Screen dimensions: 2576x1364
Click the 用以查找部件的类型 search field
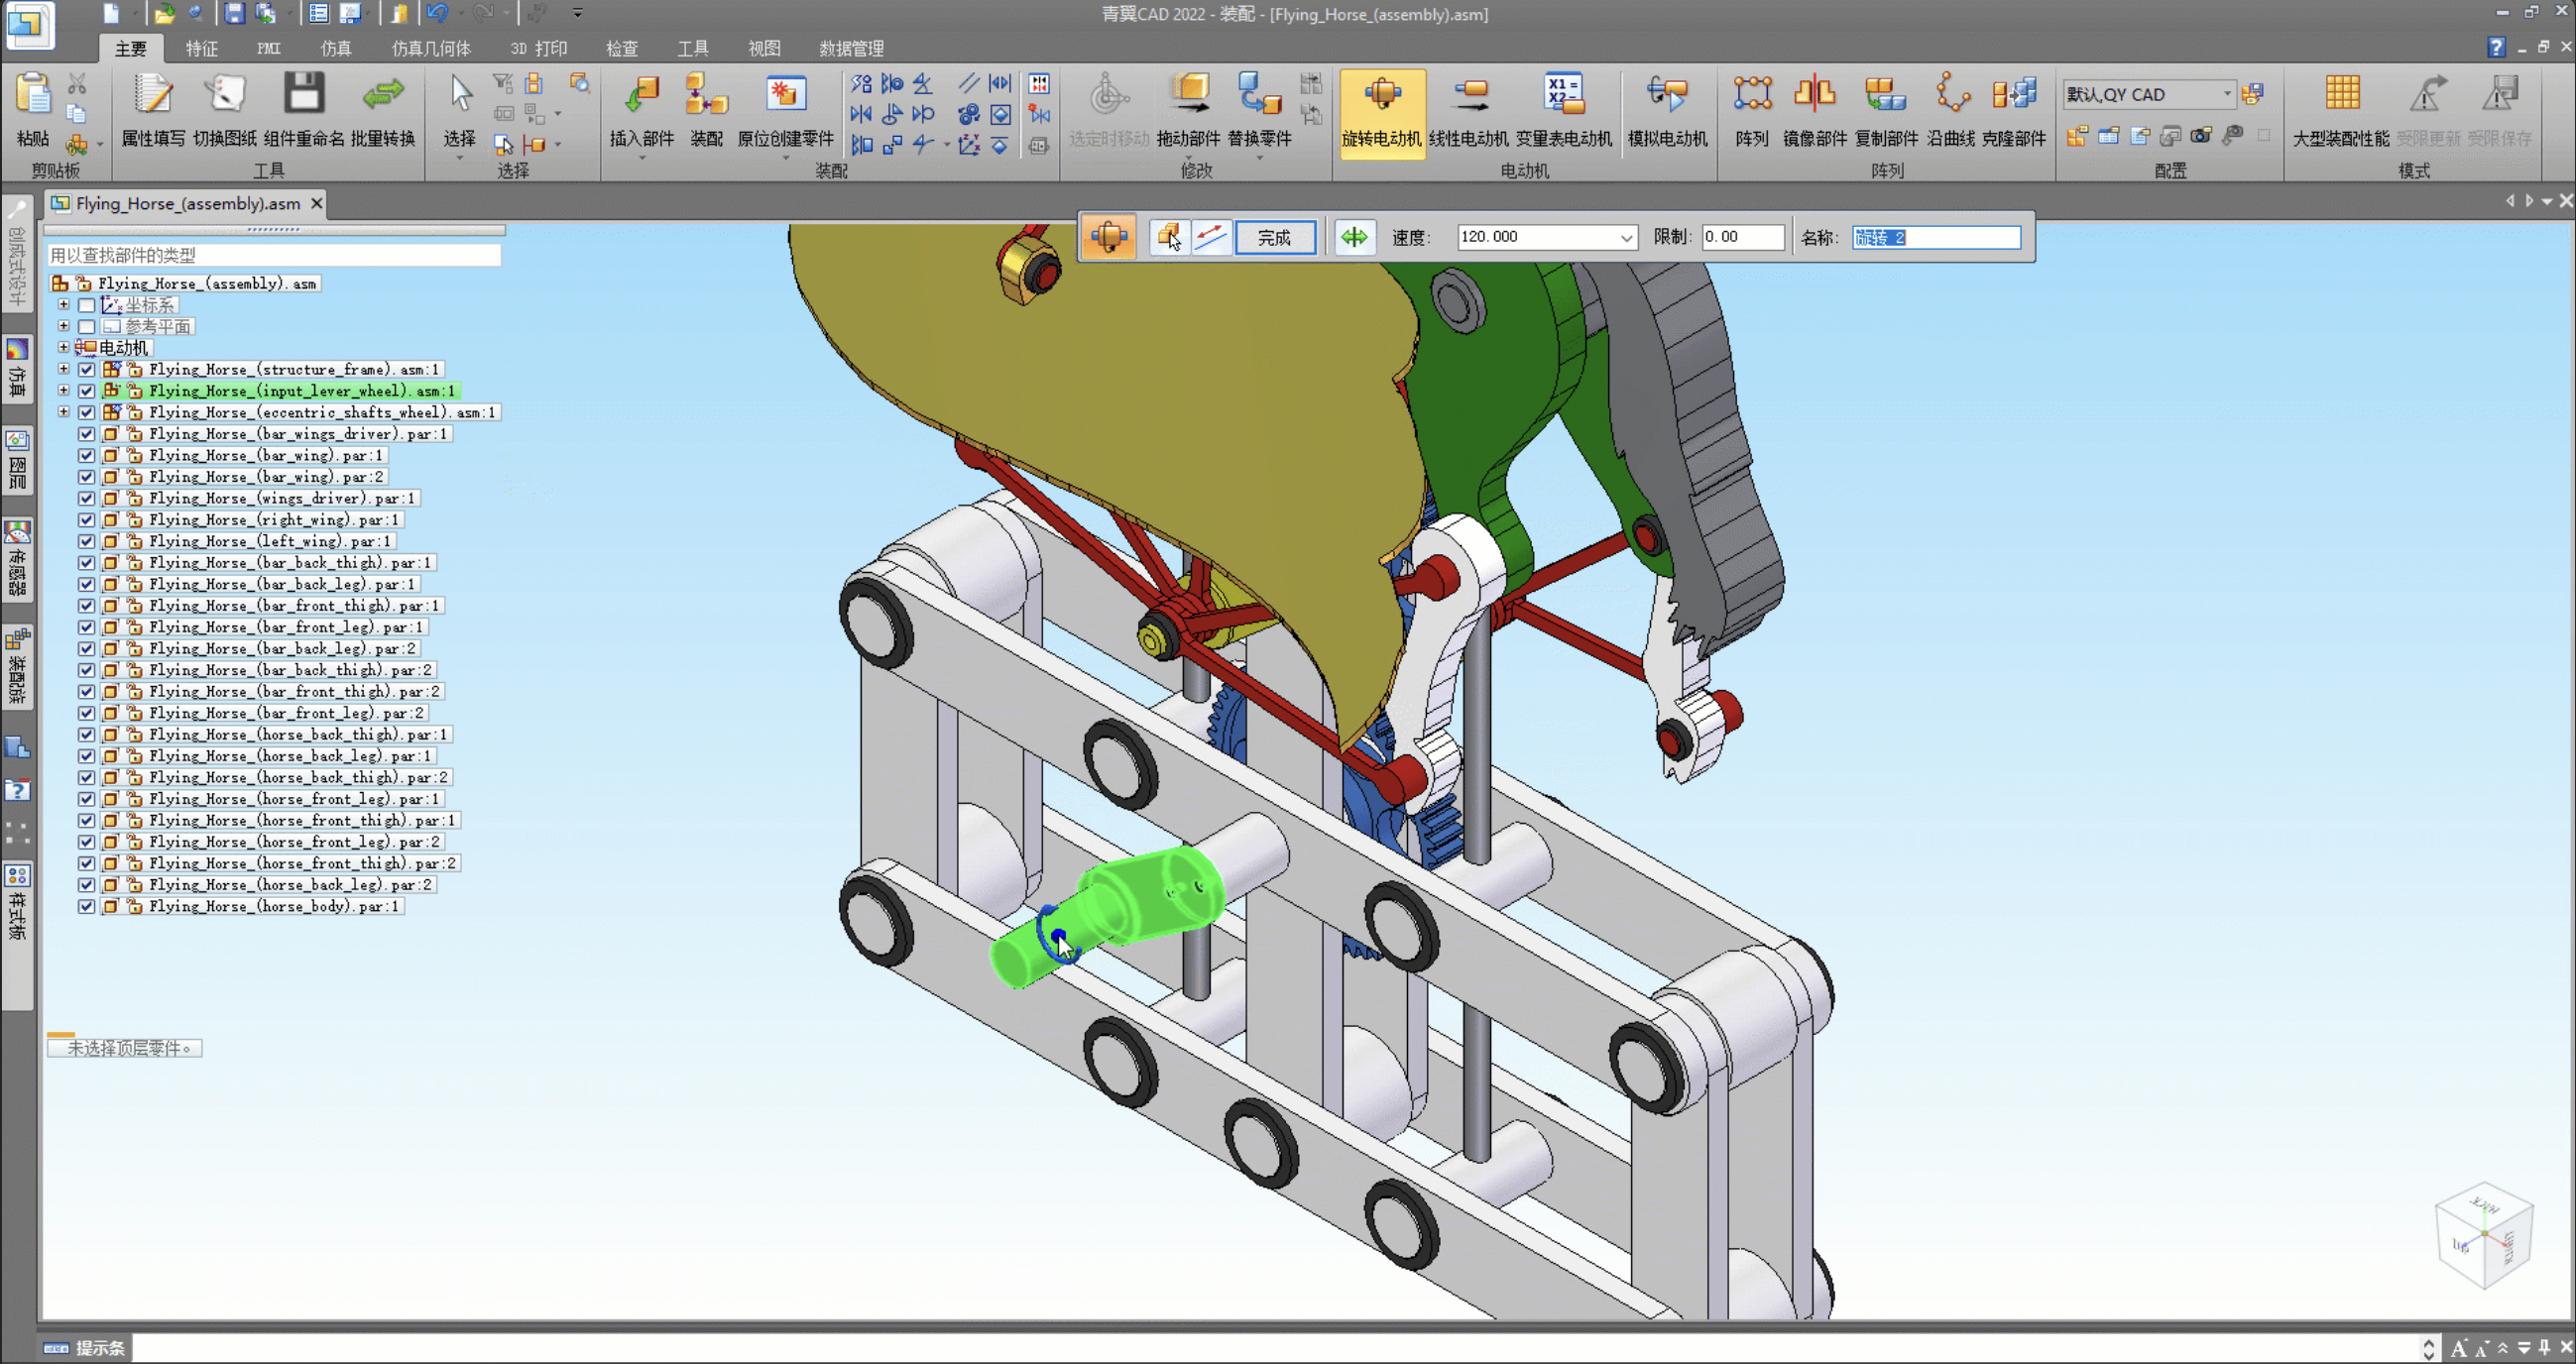[x=273, y=255]
